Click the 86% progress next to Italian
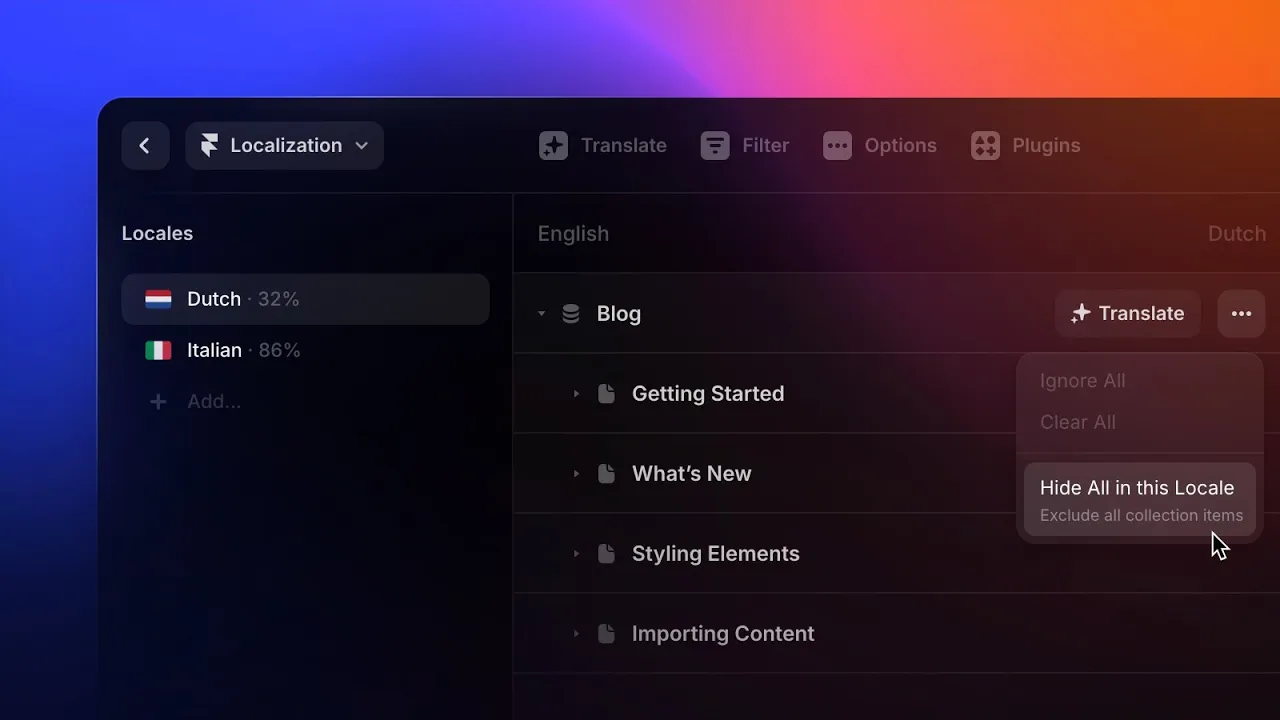Viewport: 1280px width, 720px height. point(280,350)
